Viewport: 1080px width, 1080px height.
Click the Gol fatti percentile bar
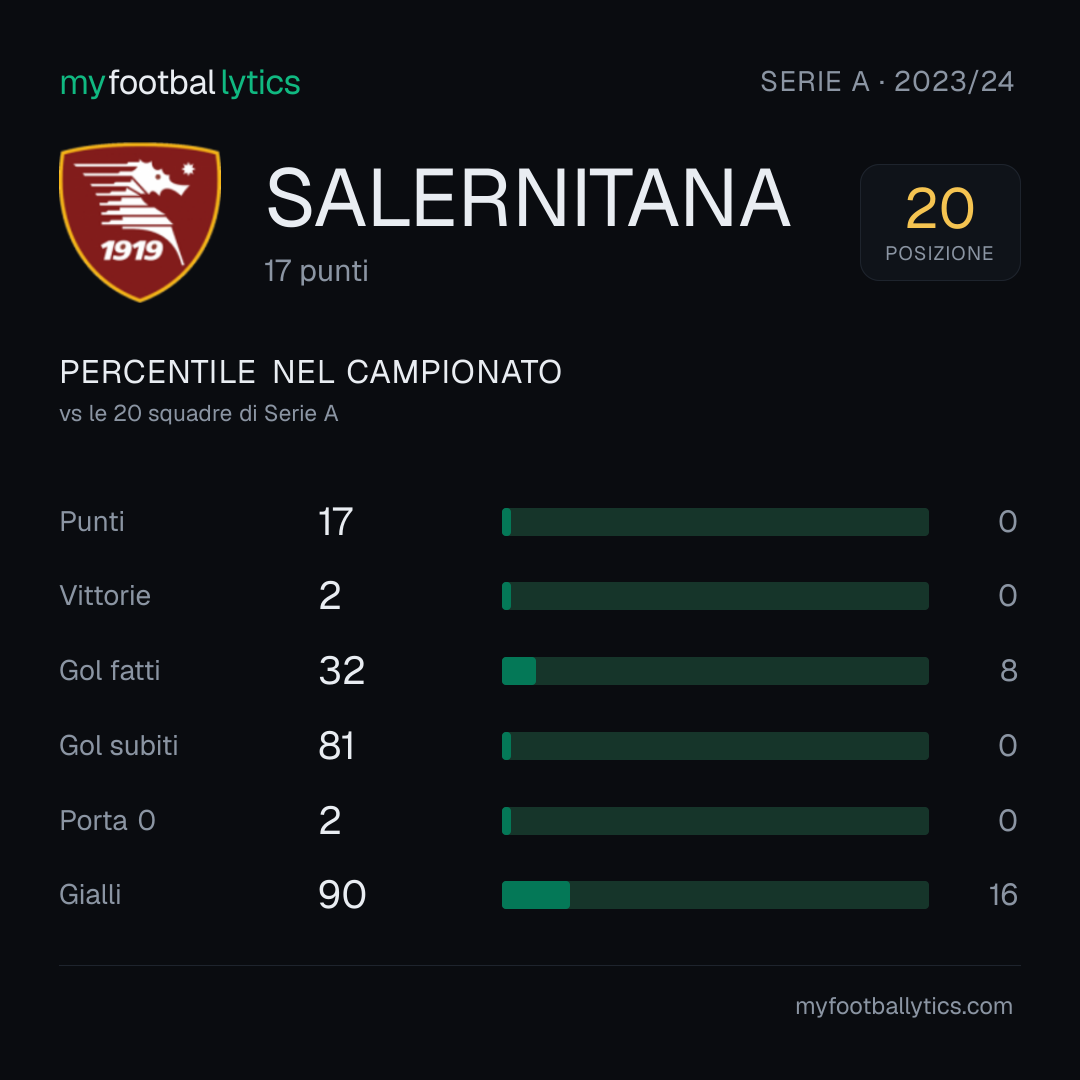coord(715,671)
